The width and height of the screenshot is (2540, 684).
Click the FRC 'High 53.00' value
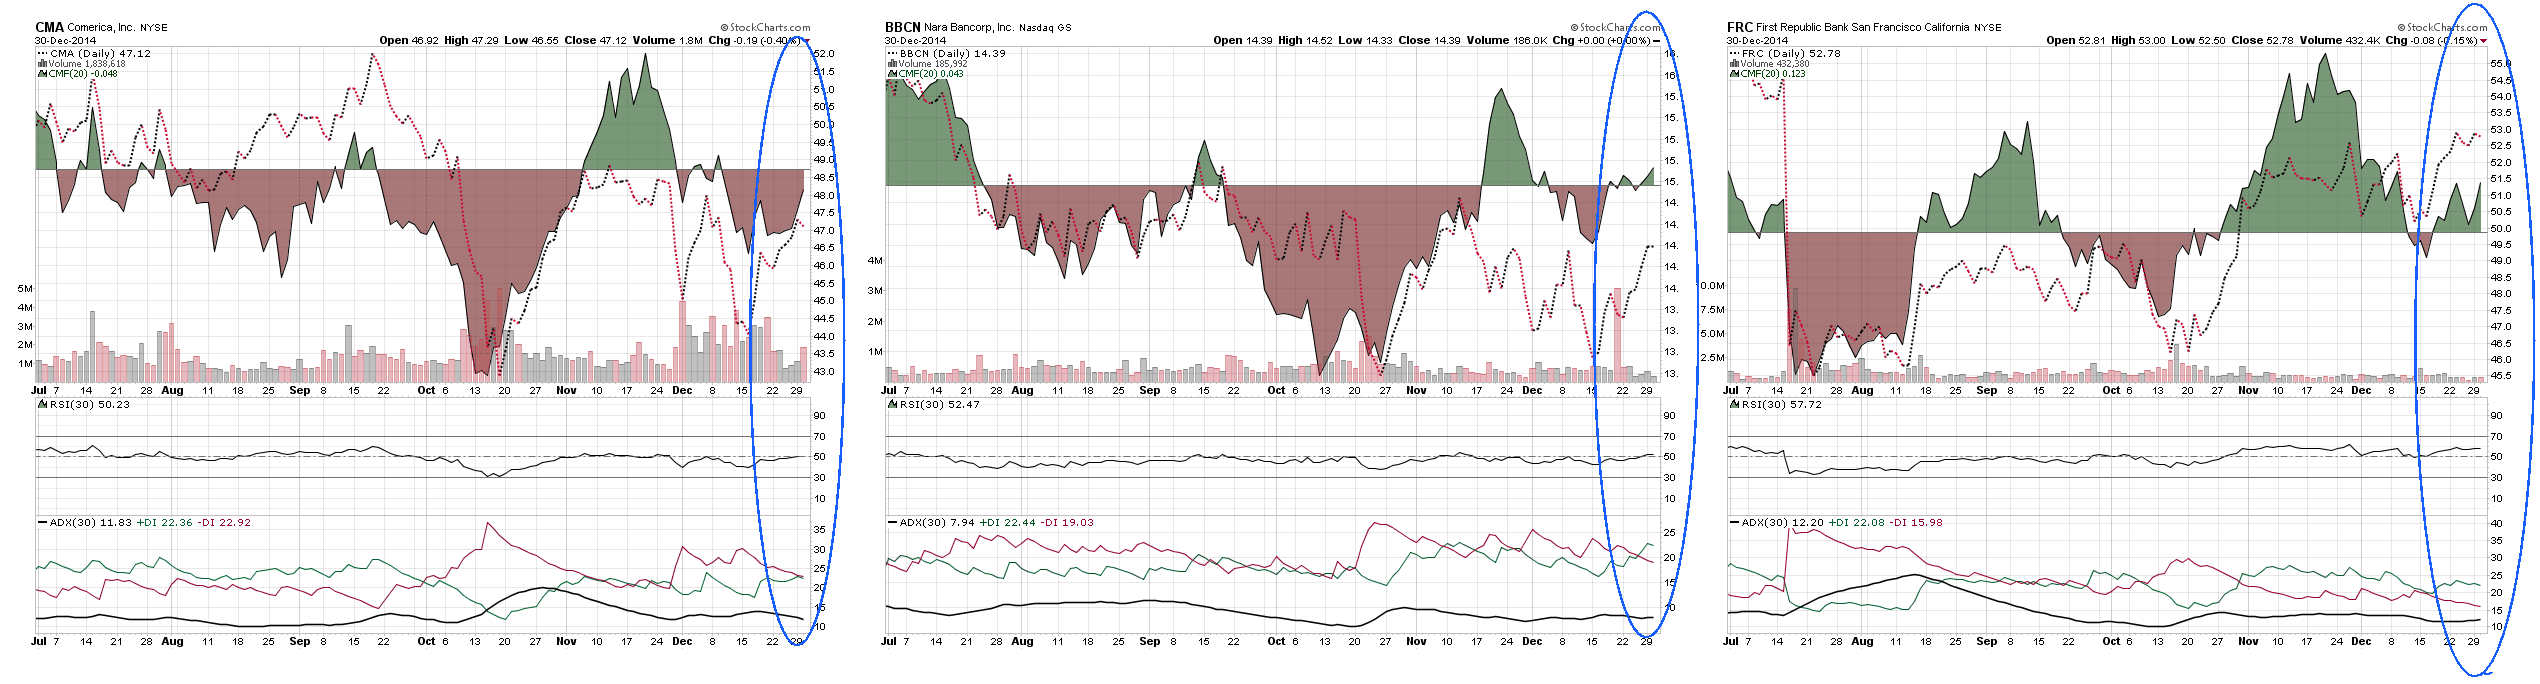(2138, 40)
